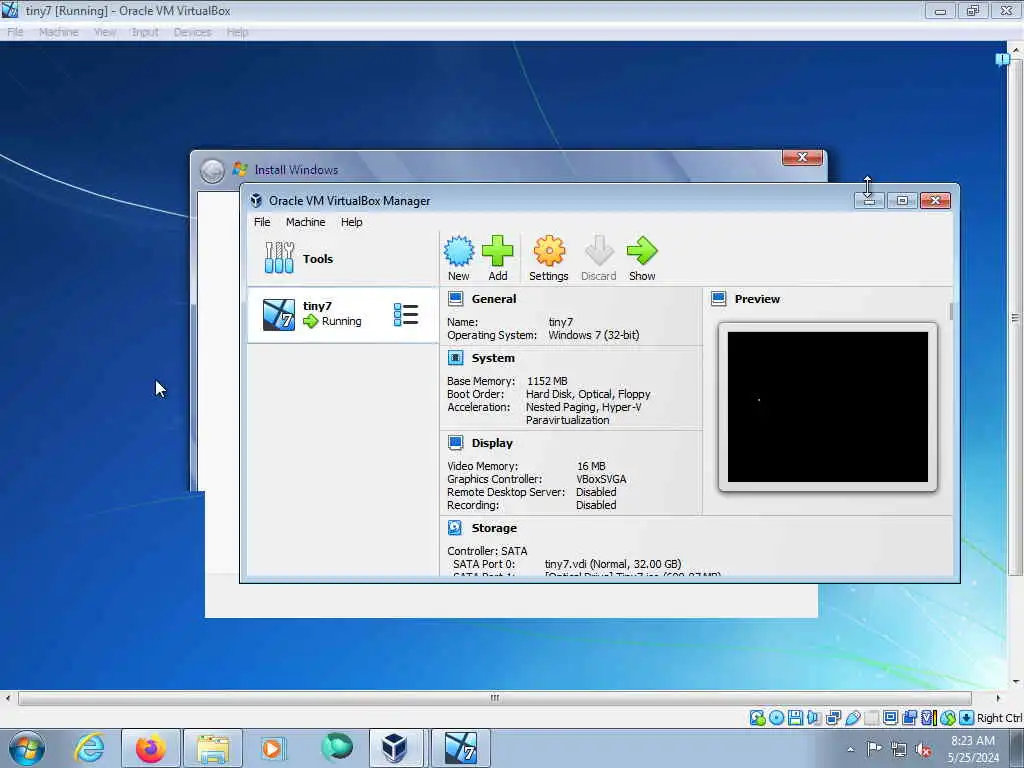Click the details pane vertical scrollbar
This screenshot has height=768, width=1024.
[x=951, y=312]
